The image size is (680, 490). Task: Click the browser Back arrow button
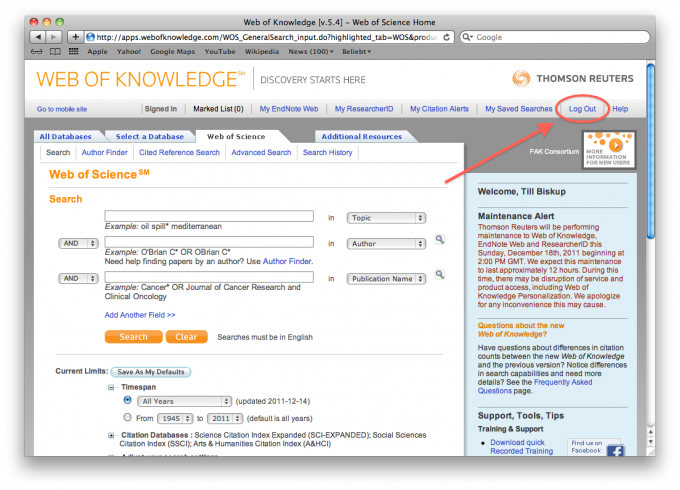click(38, 37)
